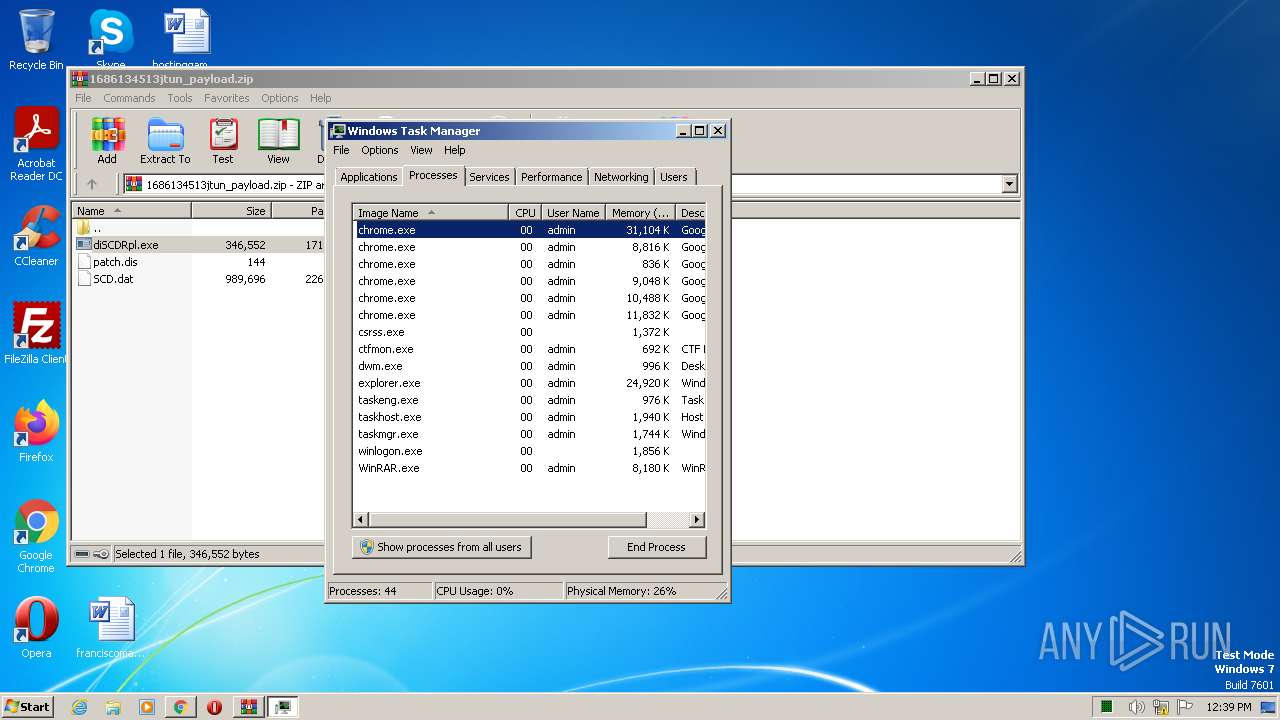The image size is (1280, 720).
Task: Select csrss.exe process row
Action: tap(530, 332)
